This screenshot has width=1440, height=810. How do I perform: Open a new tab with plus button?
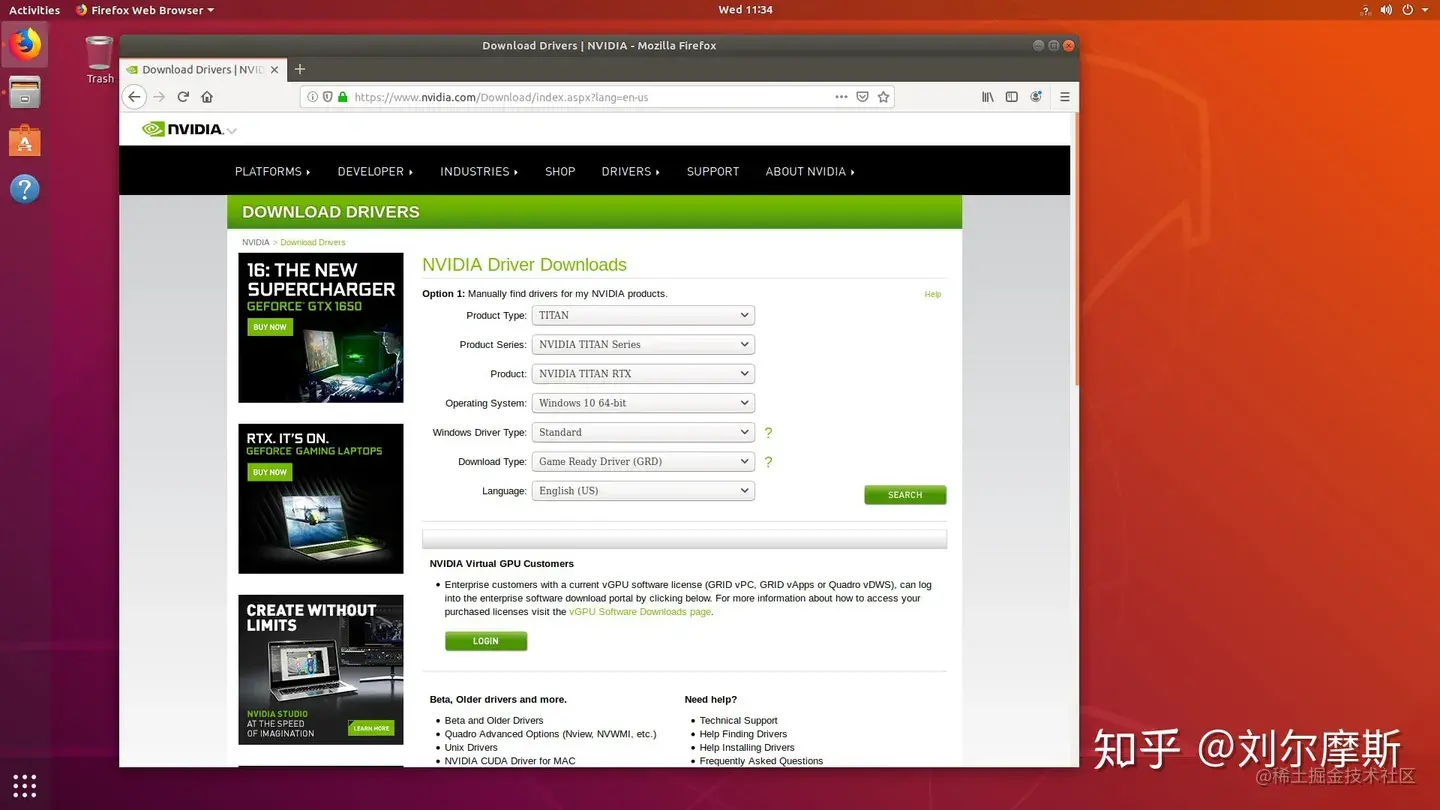(299, 69)
